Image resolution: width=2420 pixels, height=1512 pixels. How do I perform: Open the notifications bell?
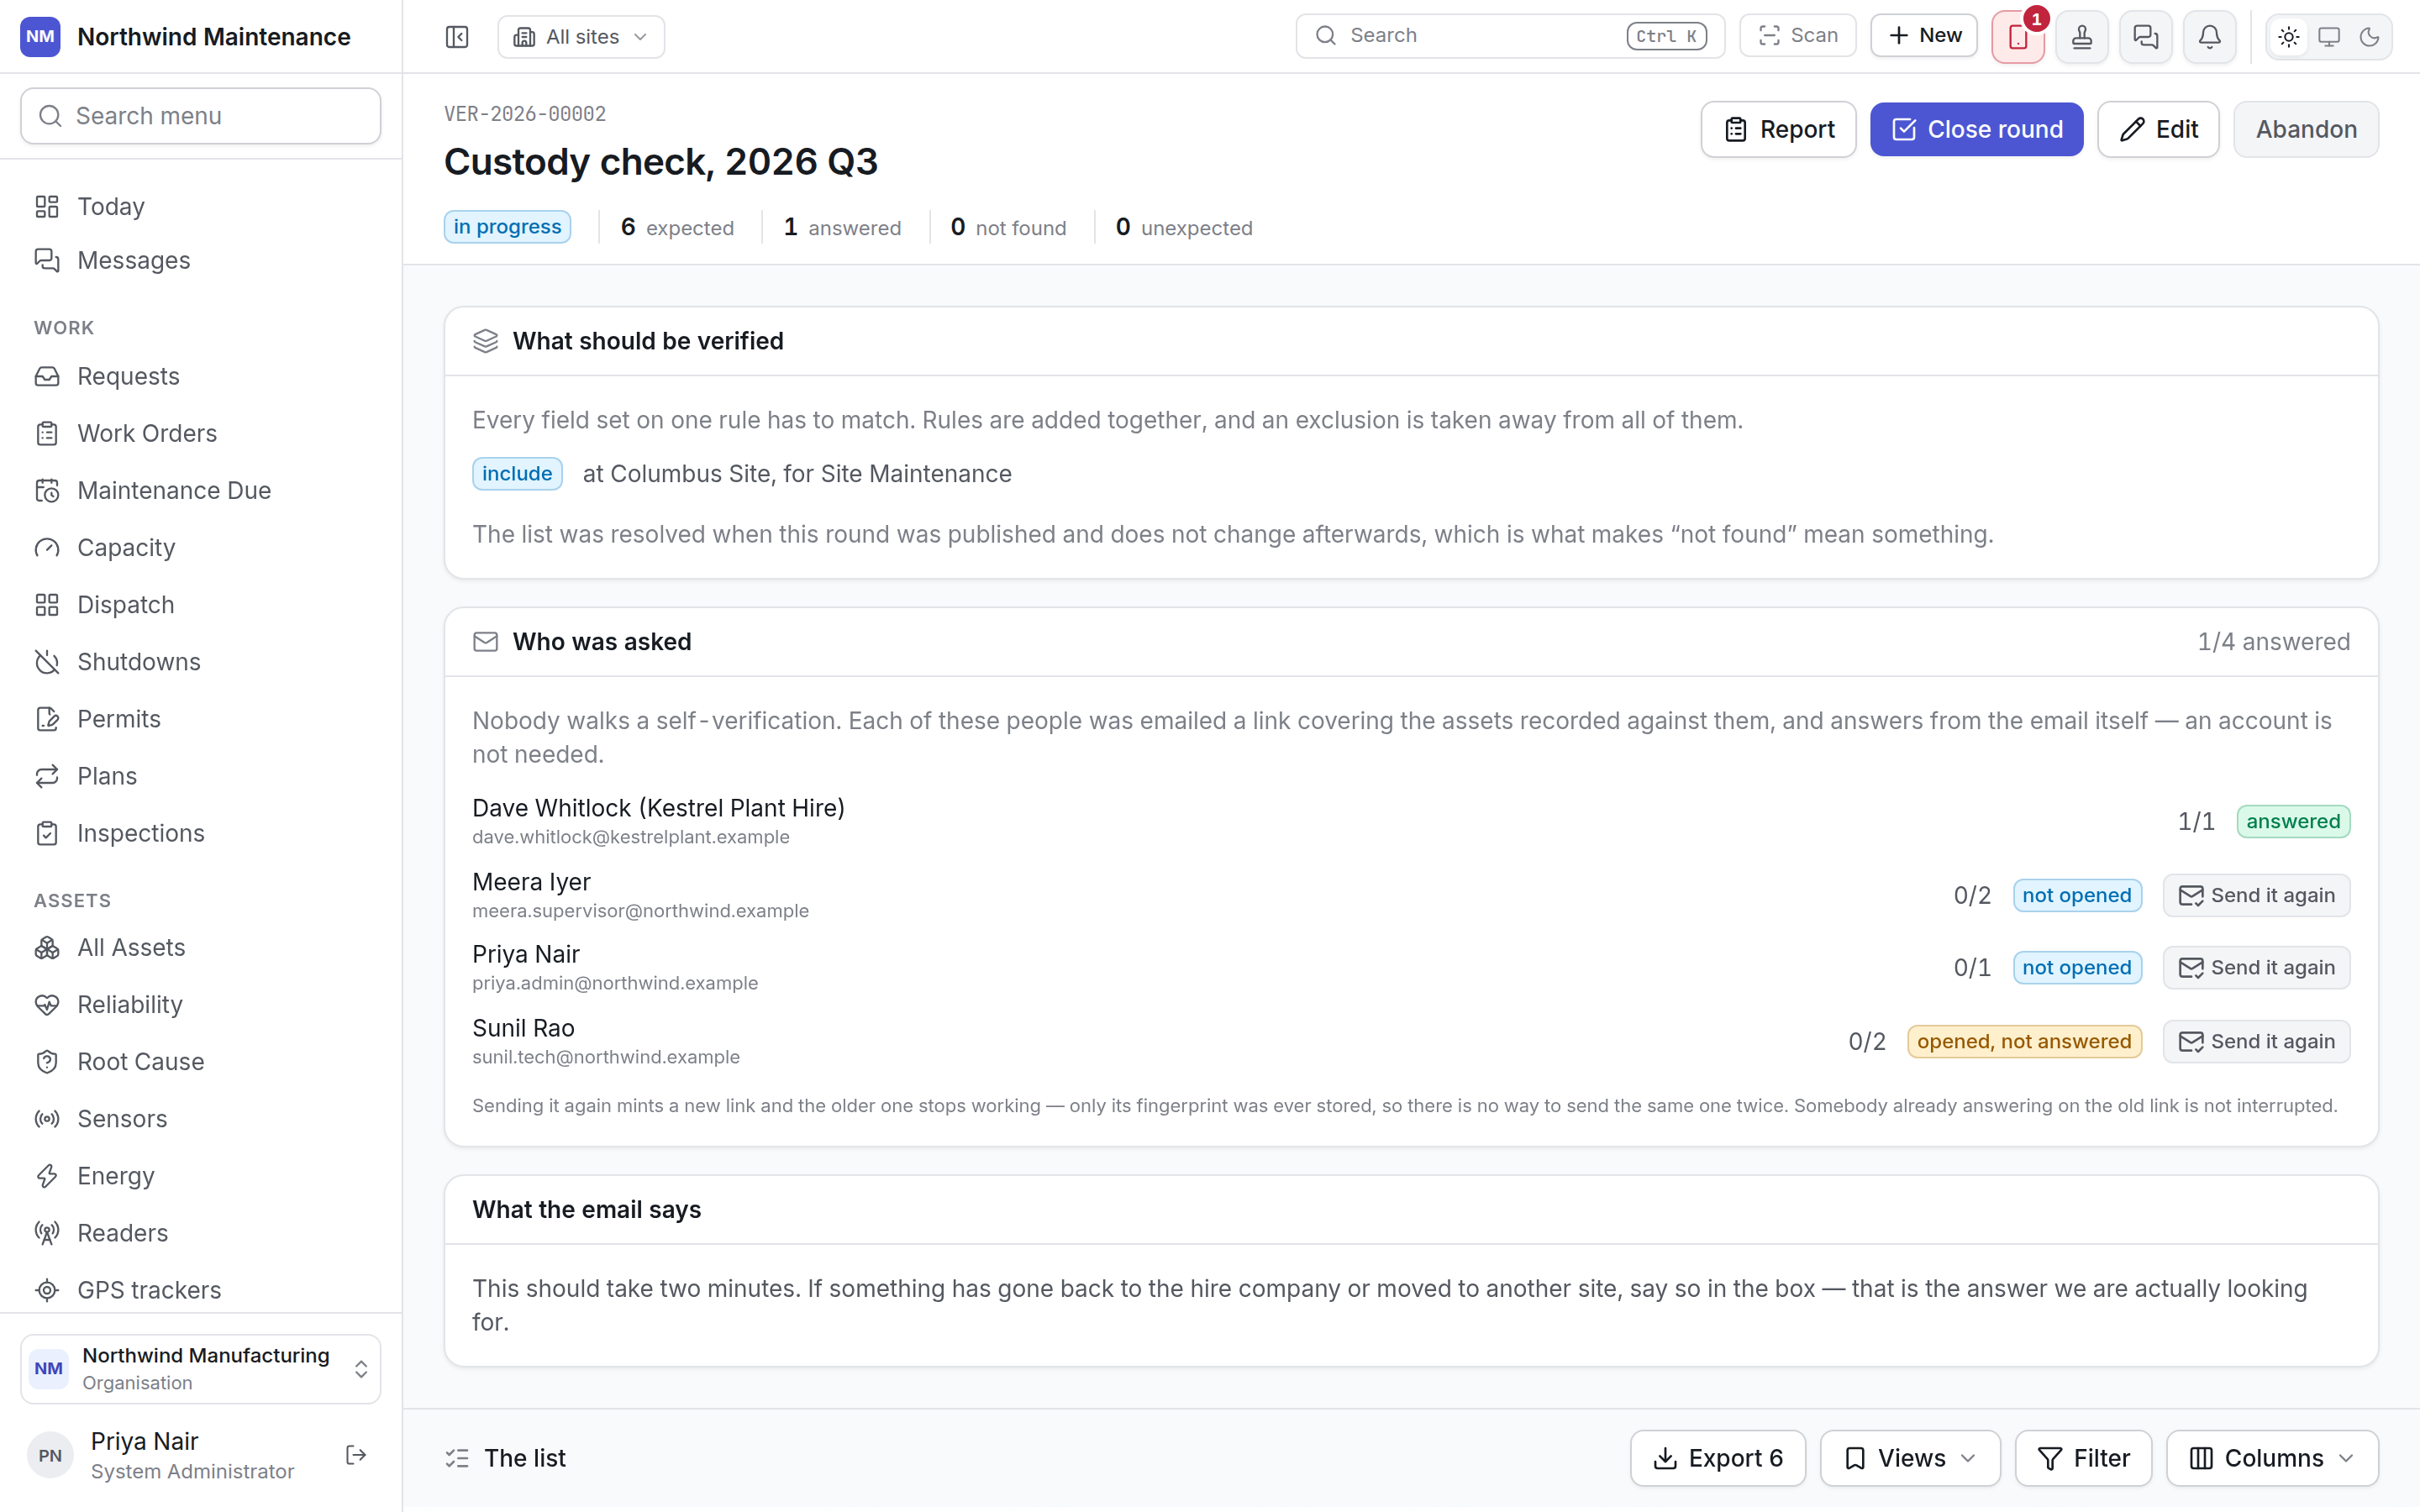[x=2210, y=37]
